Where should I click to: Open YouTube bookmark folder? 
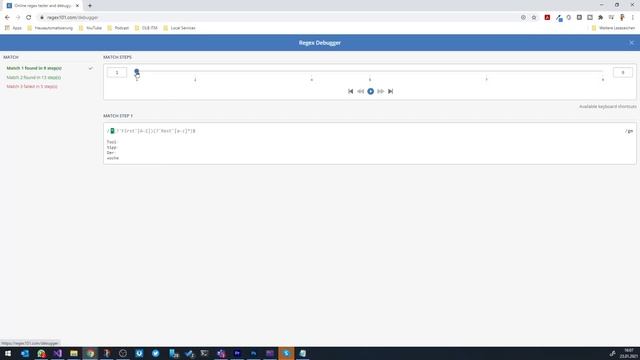90,28
